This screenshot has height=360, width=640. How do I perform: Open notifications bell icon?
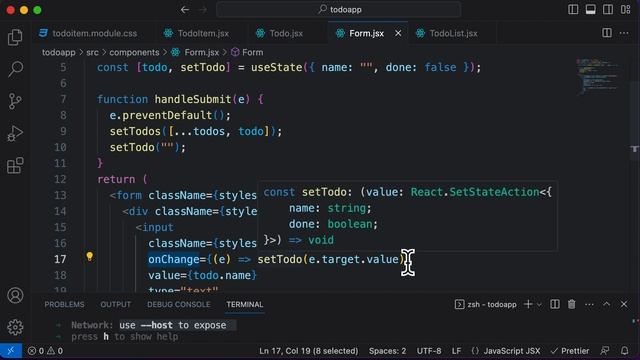[x=624, y=351]
